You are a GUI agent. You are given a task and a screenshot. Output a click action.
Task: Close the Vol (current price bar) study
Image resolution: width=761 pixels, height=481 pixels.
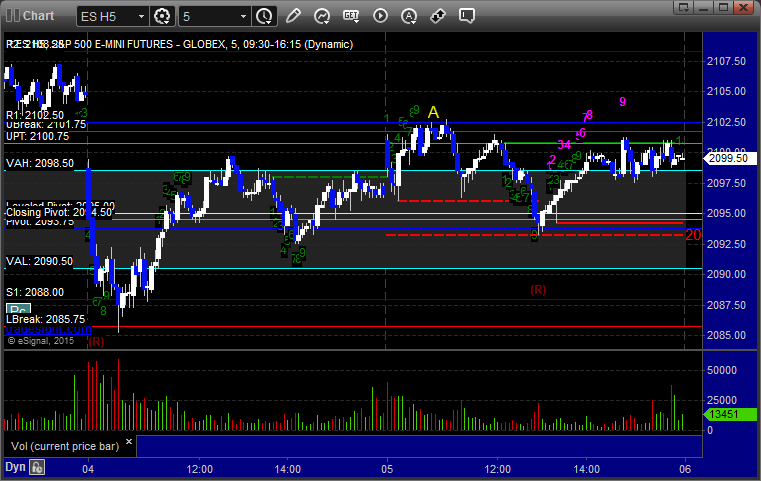pyautogui.click(x=129, y=442)
